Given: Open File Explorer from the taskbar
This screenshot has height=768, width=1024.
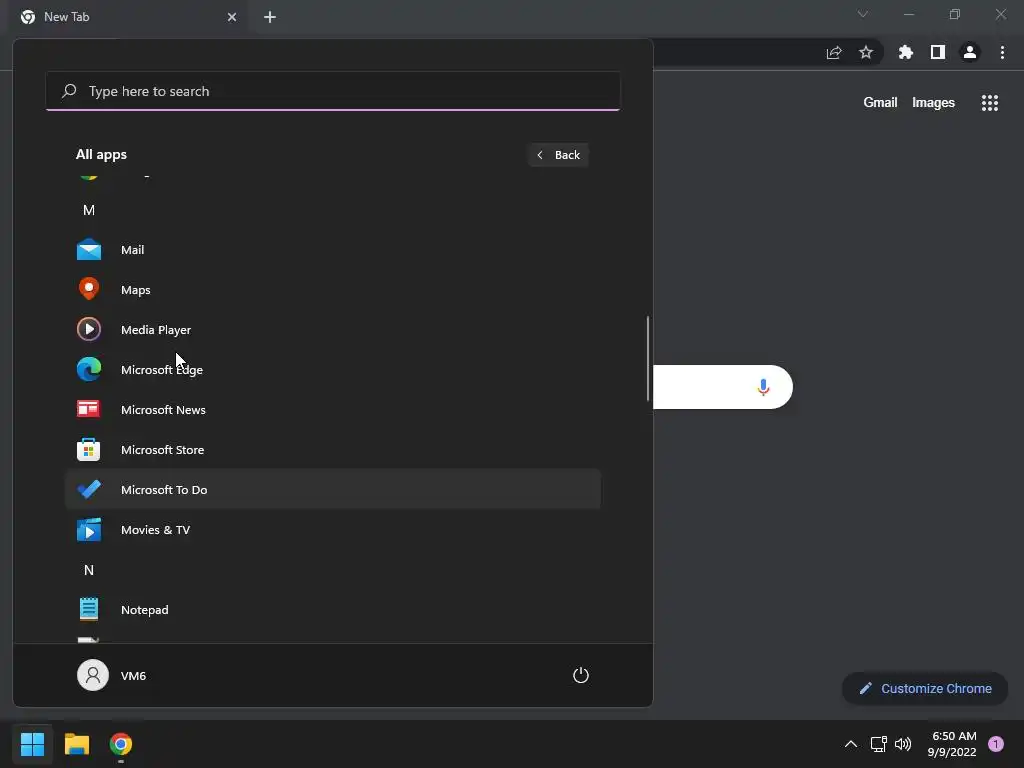Looking at the screenshot, I should 77,744.
